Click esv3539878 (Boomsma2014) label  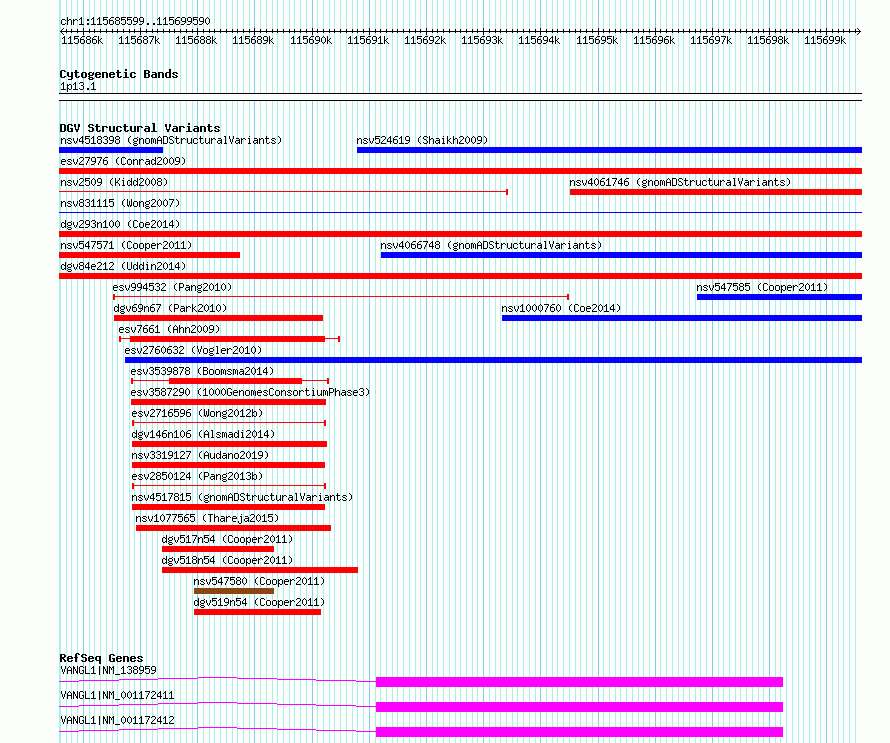point(202,371)
